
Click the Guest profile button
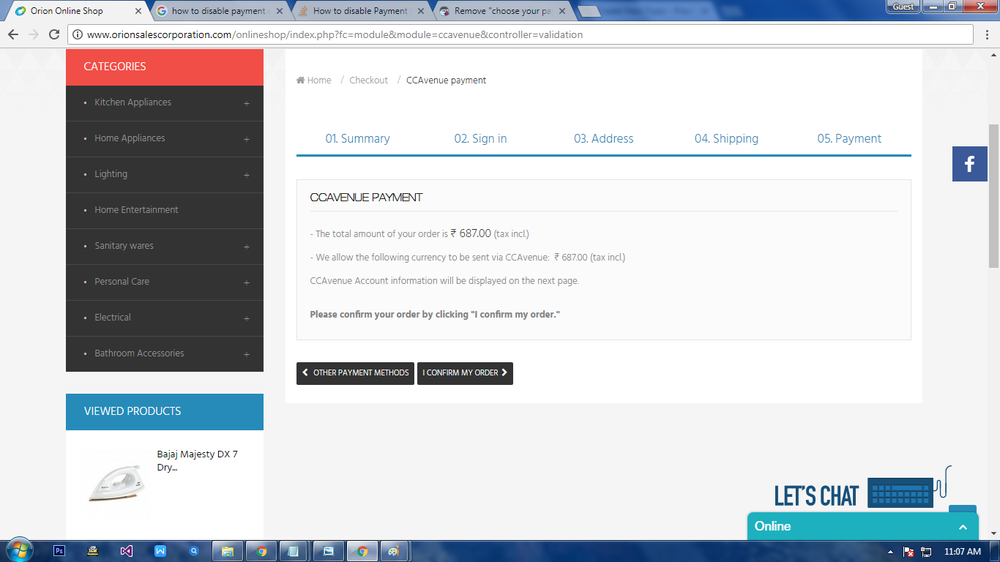902,6
